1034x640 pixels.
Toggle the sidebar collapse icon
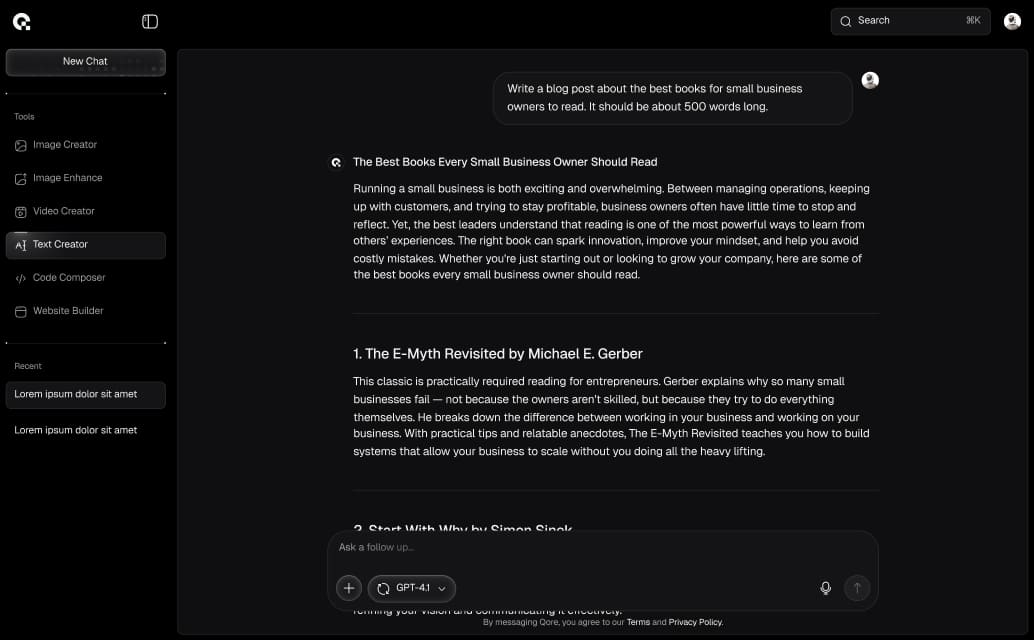tap(150, 21)
